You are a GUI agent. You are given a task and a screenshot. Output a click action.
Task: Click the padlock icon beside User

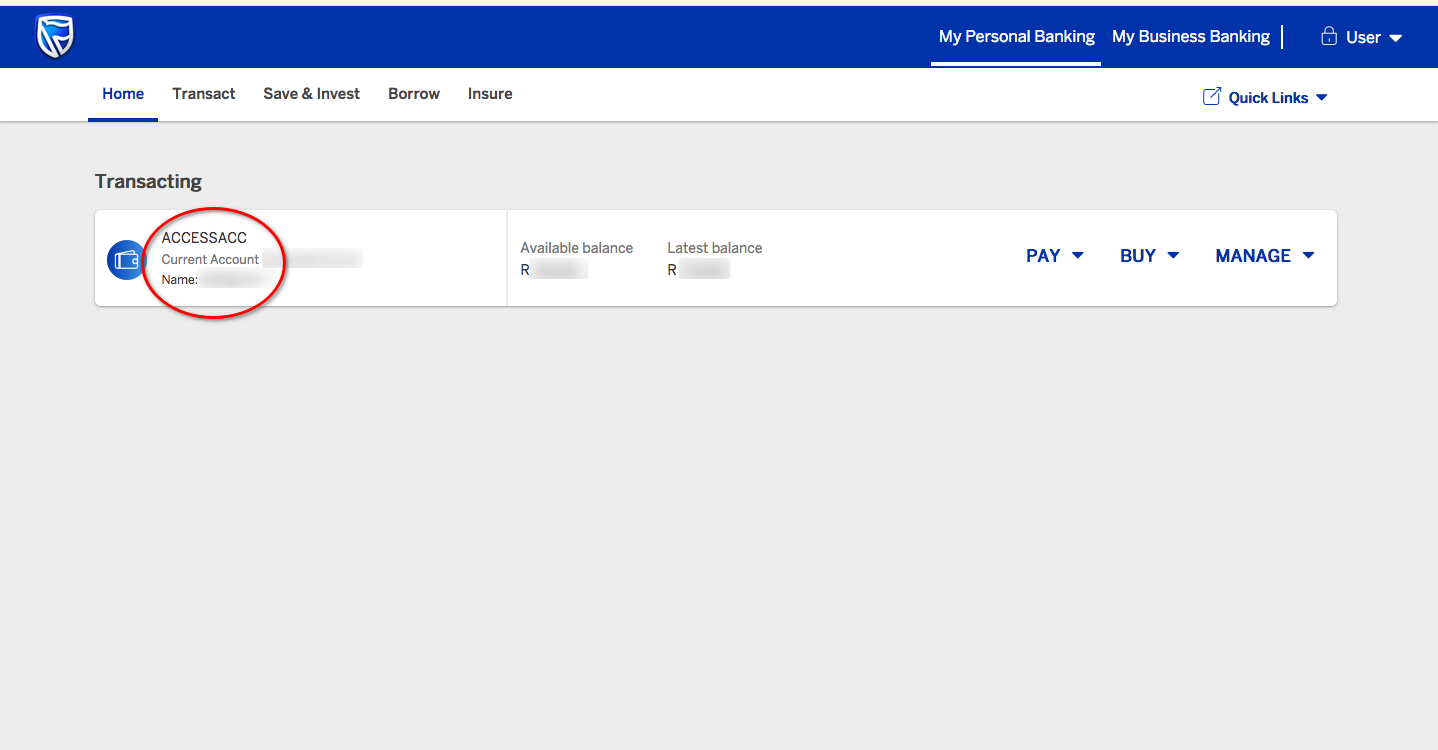coord(1329,37)
